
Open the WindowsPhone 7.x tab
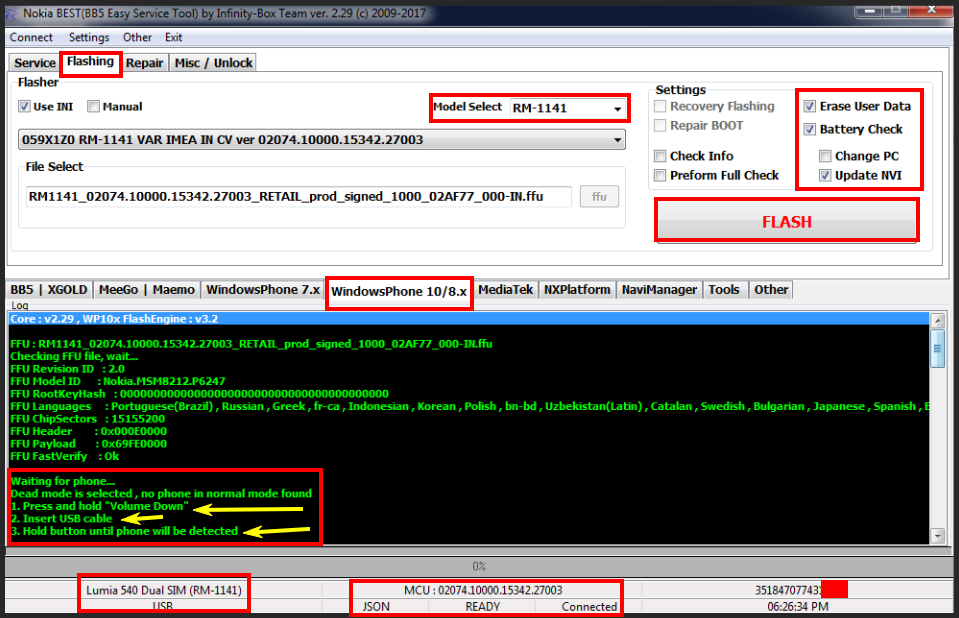click(x=263, y=290)
